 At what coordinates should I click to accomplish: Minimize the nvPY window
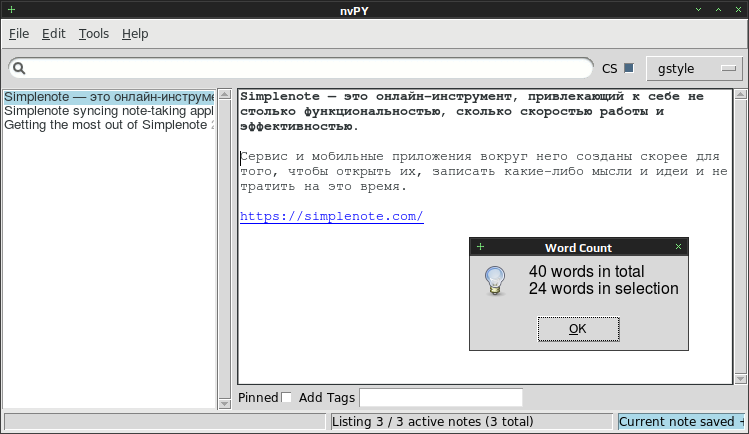pos(698,10)
